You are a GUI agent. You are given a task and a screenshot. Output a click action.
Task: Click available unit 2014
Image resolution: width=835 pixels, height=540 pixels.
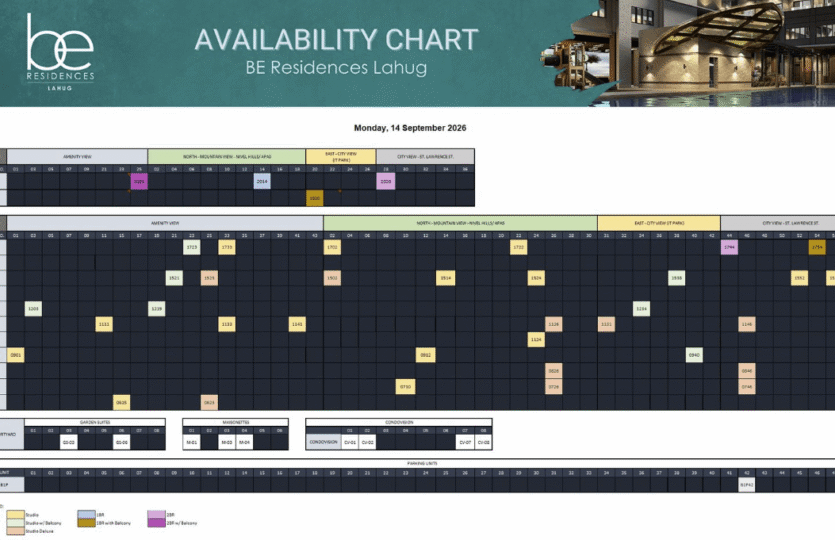pos(262,182)
